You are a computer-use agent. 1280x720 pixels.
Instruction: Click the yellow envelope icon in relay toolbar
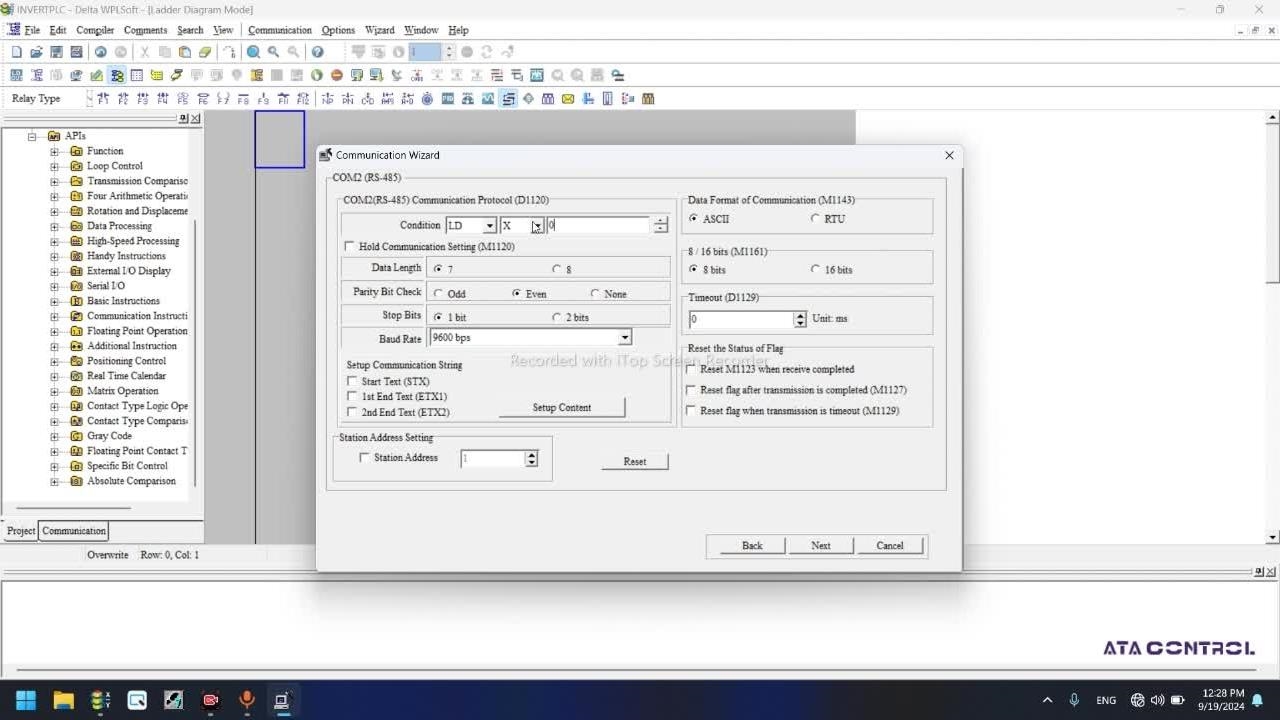tap(568, 99)
